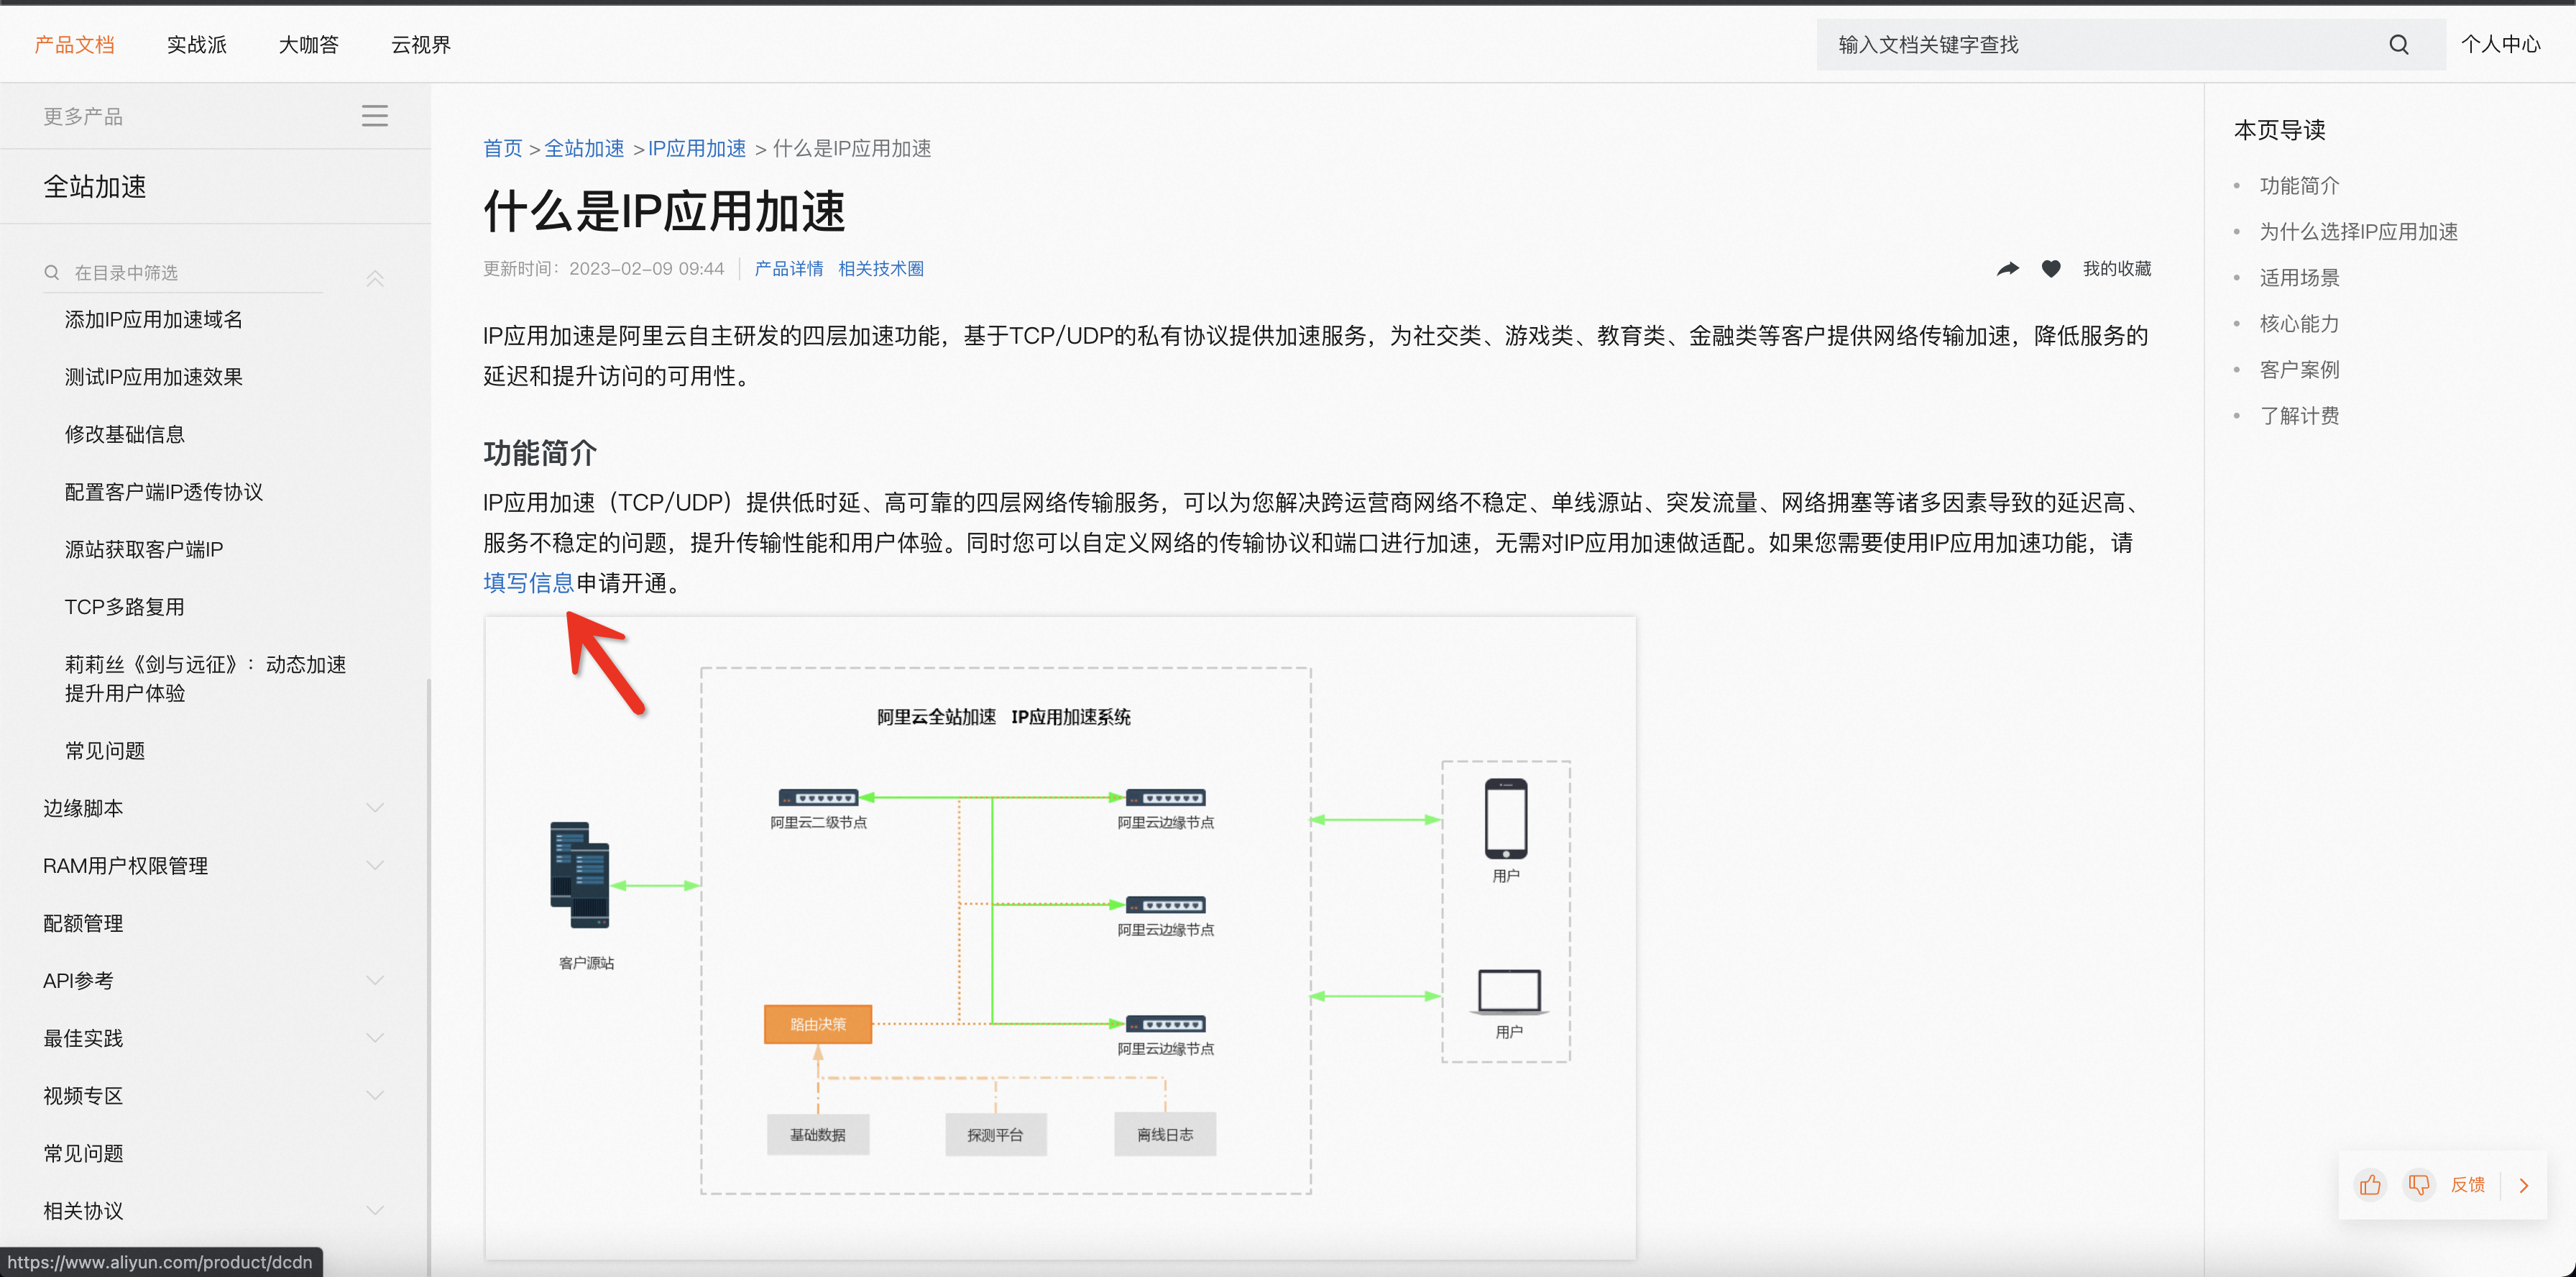Image resolution: width=2576 pixels, height=1277 pixels.
Task: Click 我的收藏 text button
Action: (2117, 269)
